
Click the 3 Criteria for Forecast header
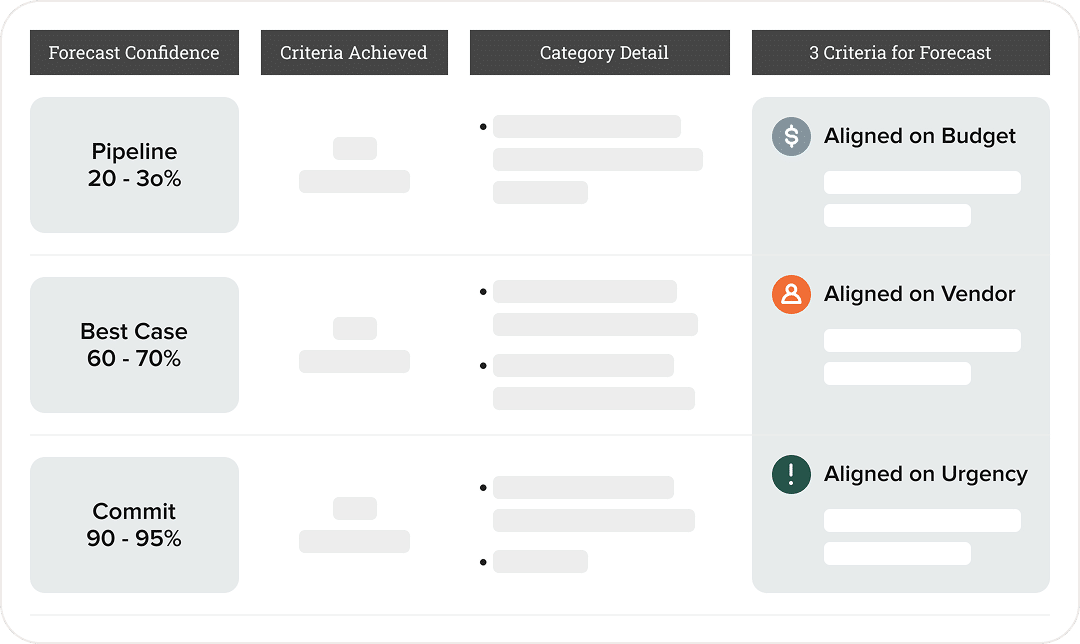coord(900,52)
